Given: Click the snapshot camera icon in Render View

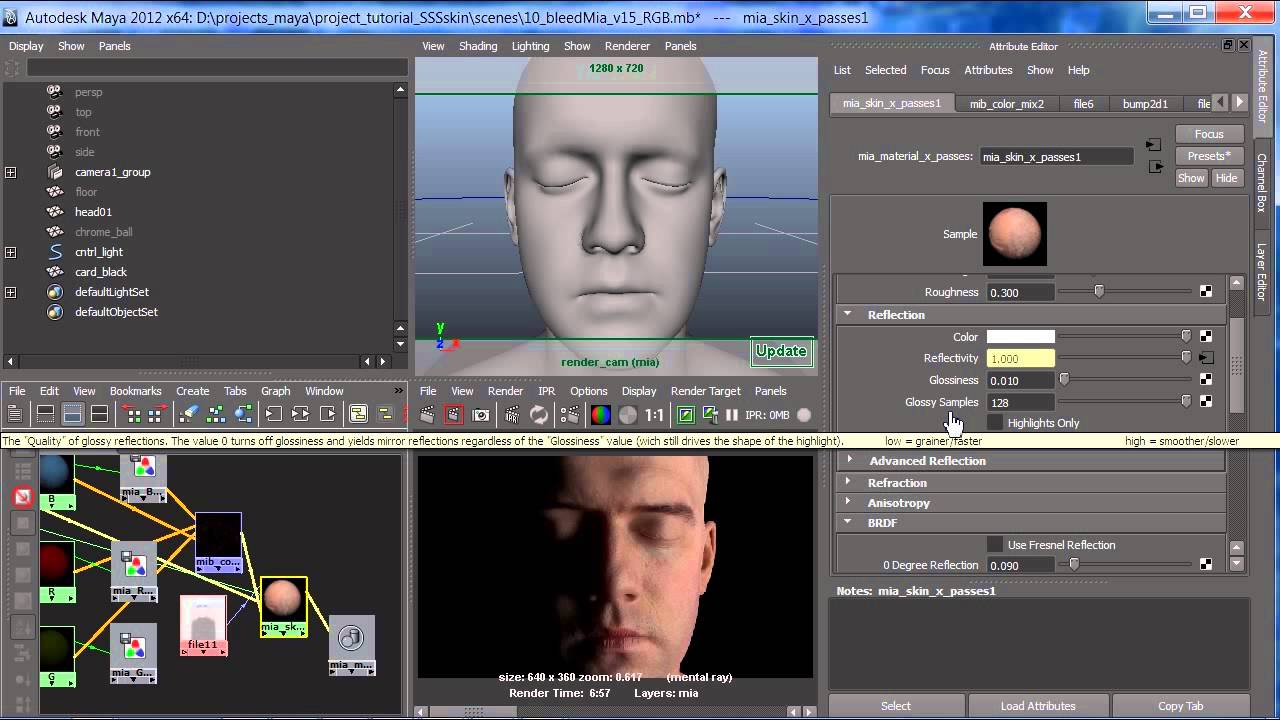Looking at the screenshot, I should click(x=481, y=415).
